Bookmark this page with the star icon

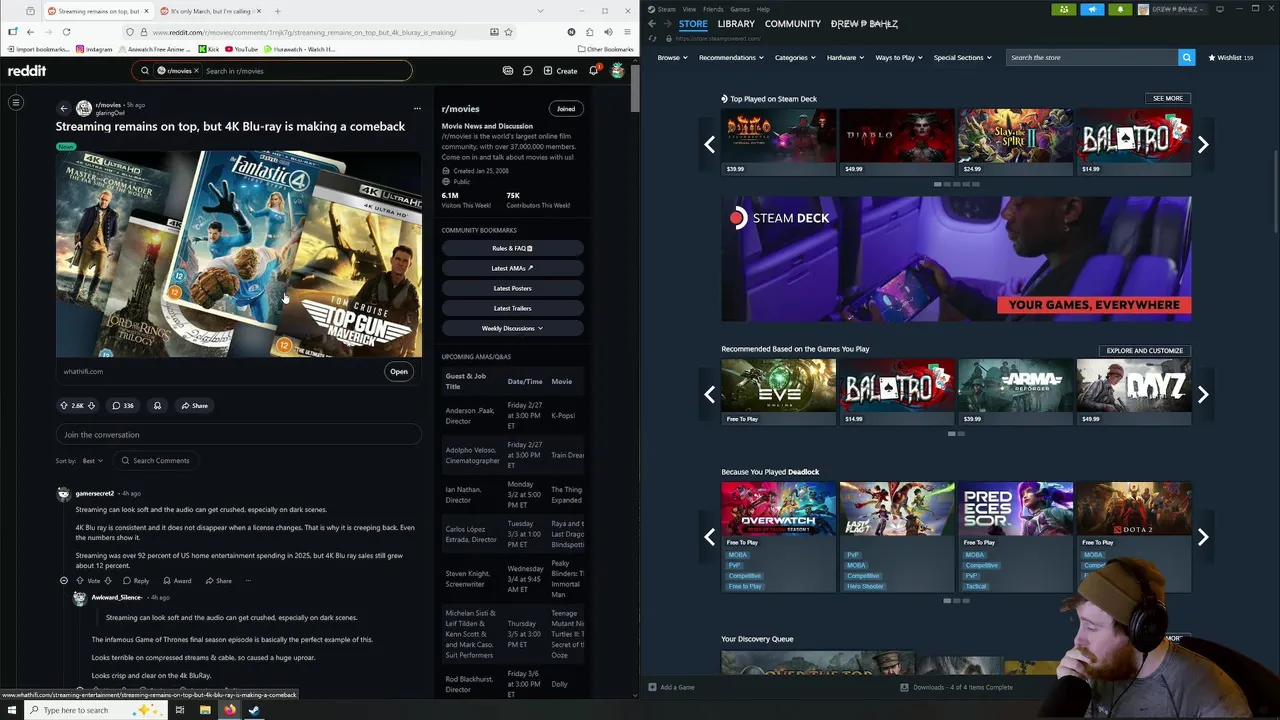[x=508, y=32]
